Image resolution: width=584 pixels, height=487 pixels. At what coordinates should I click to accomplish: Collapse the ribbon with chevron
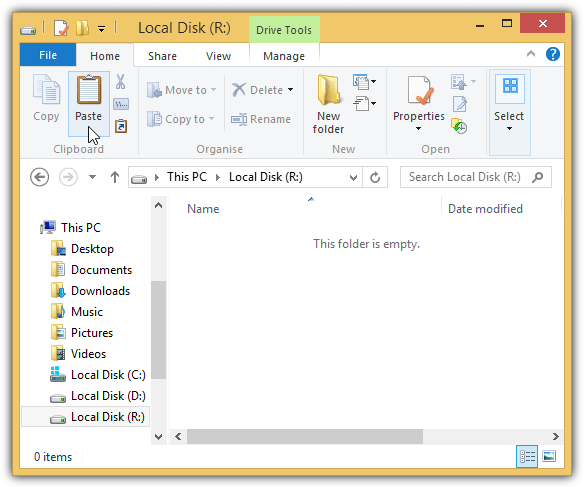[x=531, y=54]
